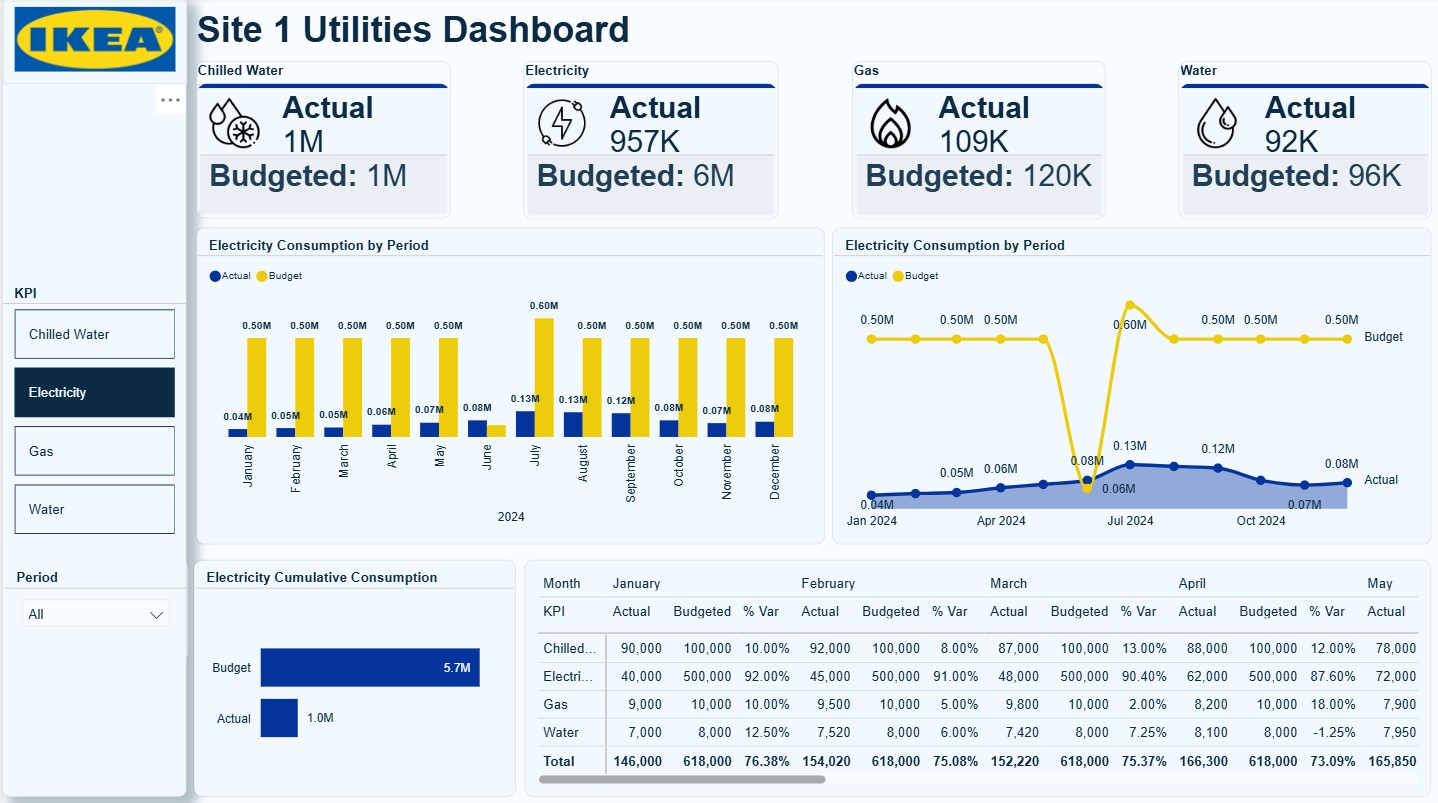
Task: Select the Chilled Water KPI button
Action: [x=94, y=333]
